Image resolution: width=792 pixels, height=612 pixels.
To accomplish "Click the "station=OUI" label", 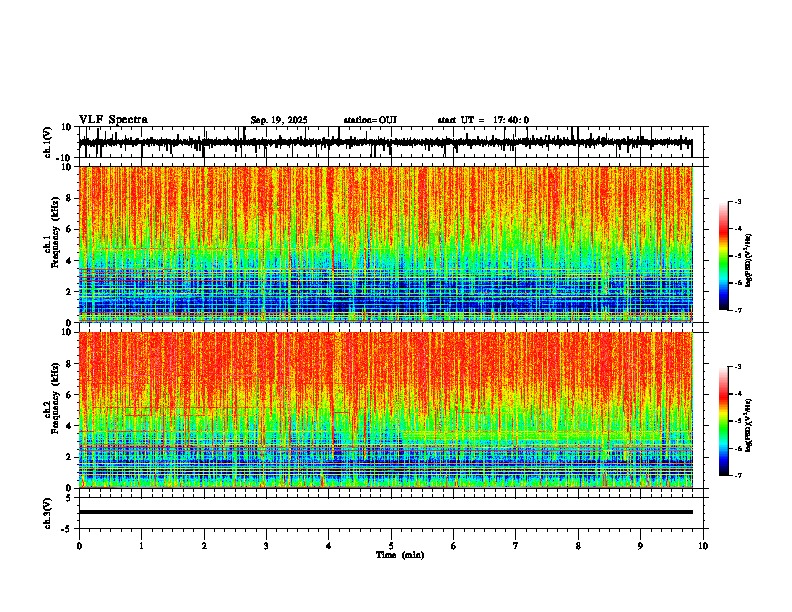I will [x=370, y=120].
